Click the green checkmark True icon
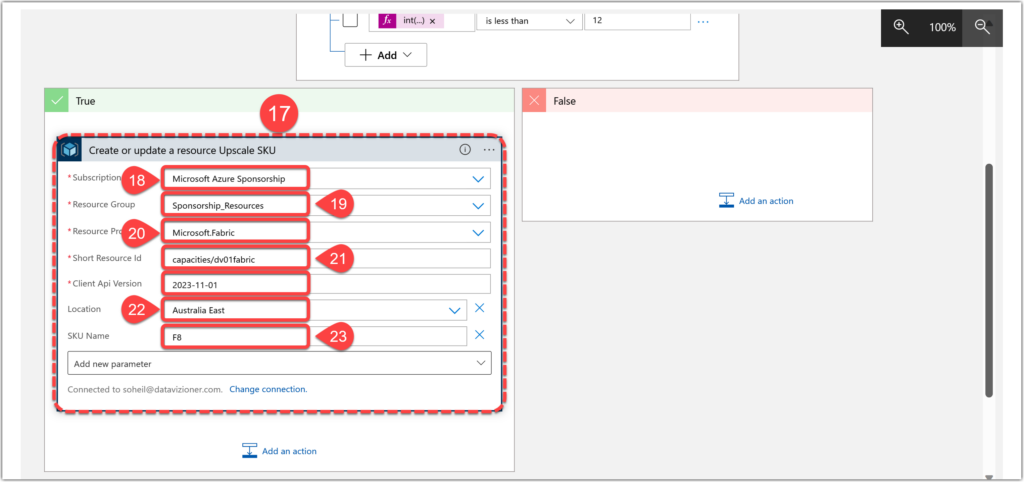The width and height of the screenshot is (1024, 482). [x=57, y=101]
